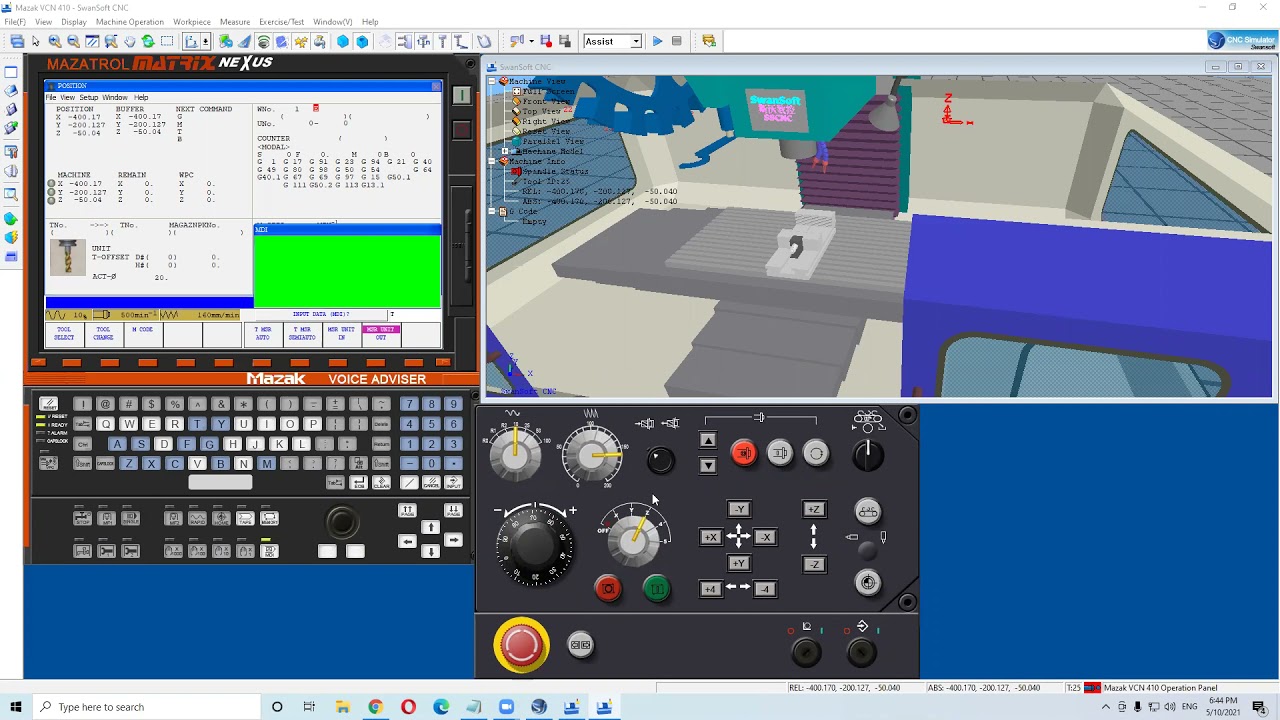This screenshot has width=1280, height=720.
Task: Click the green cycle start button
Action: pyautogui.click(x=657, y=588)
